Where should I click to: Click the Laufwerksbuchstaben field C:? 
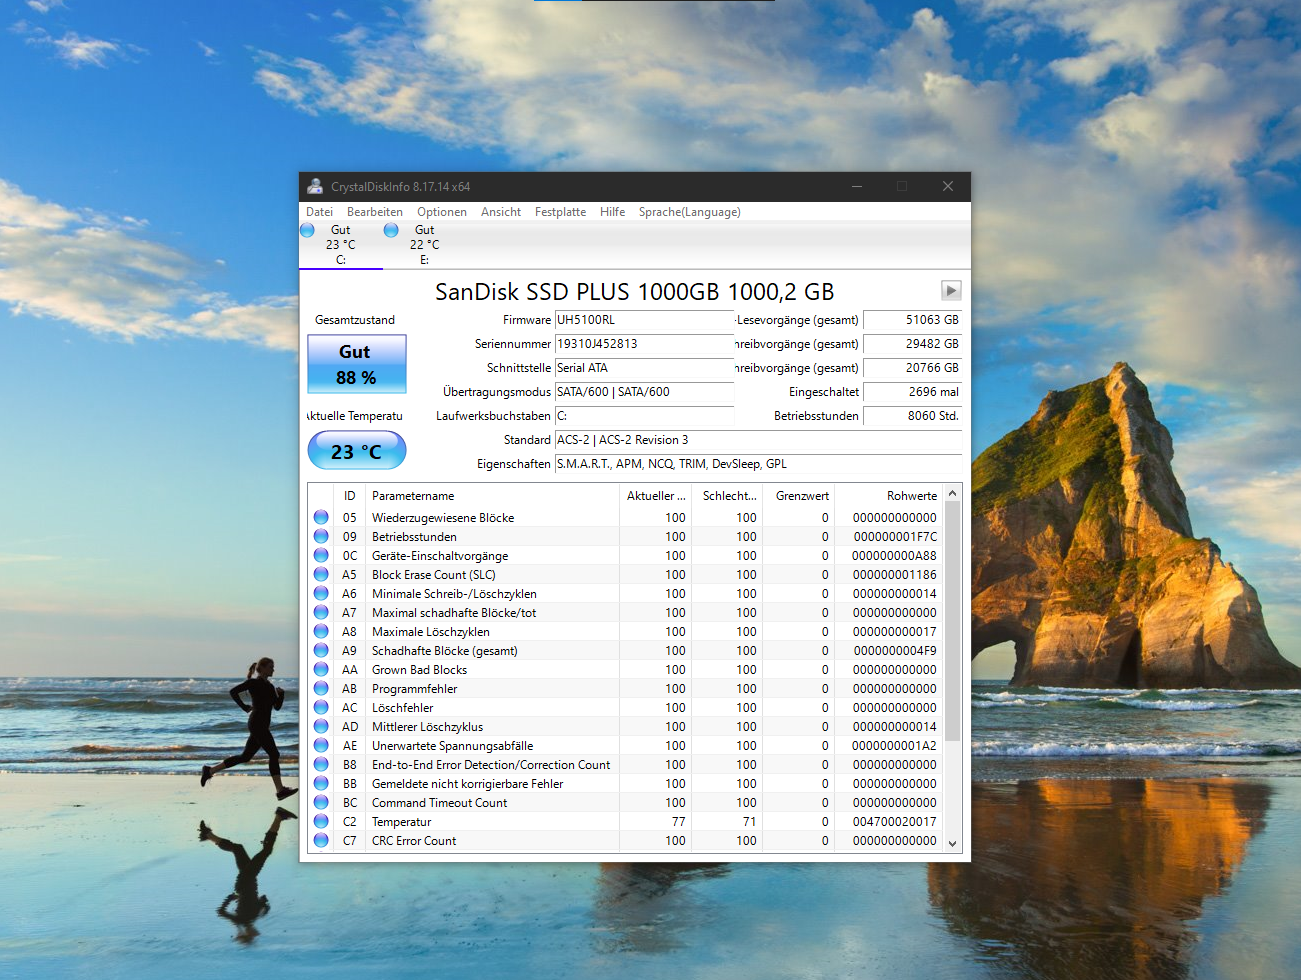coord(644,416)
